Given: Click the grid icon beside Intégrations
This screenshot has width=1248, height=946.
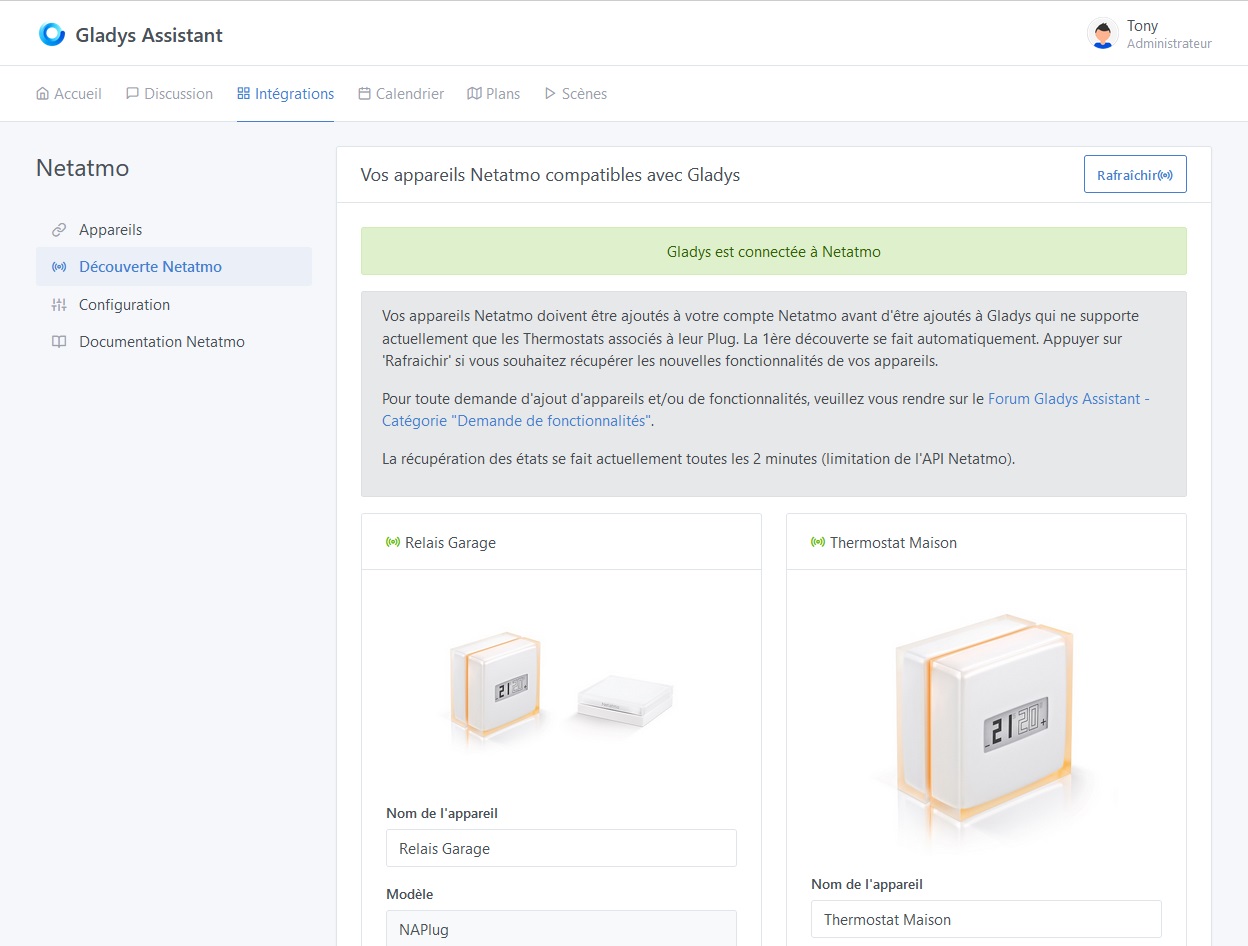Looking at the screenshot, I should coord(243,92).
